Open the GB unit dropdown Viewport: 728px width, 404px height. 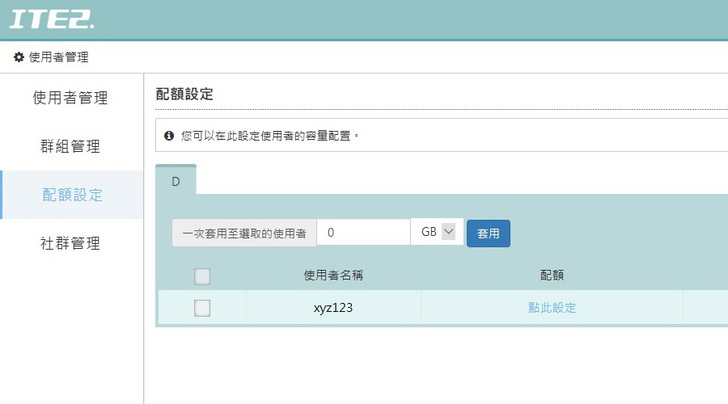[437, 232]
